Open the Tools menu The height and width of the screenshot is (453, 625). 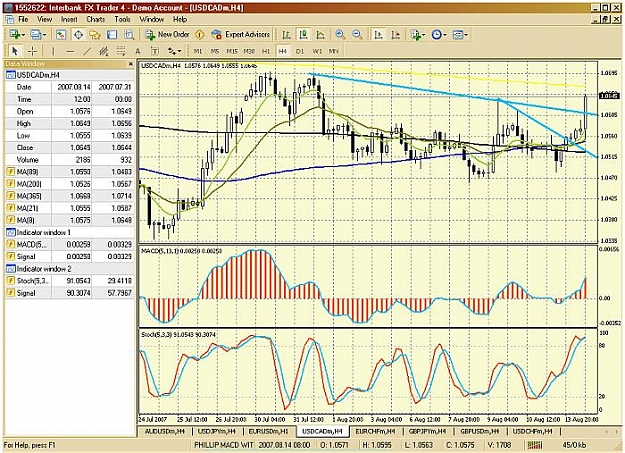(122, 19)
